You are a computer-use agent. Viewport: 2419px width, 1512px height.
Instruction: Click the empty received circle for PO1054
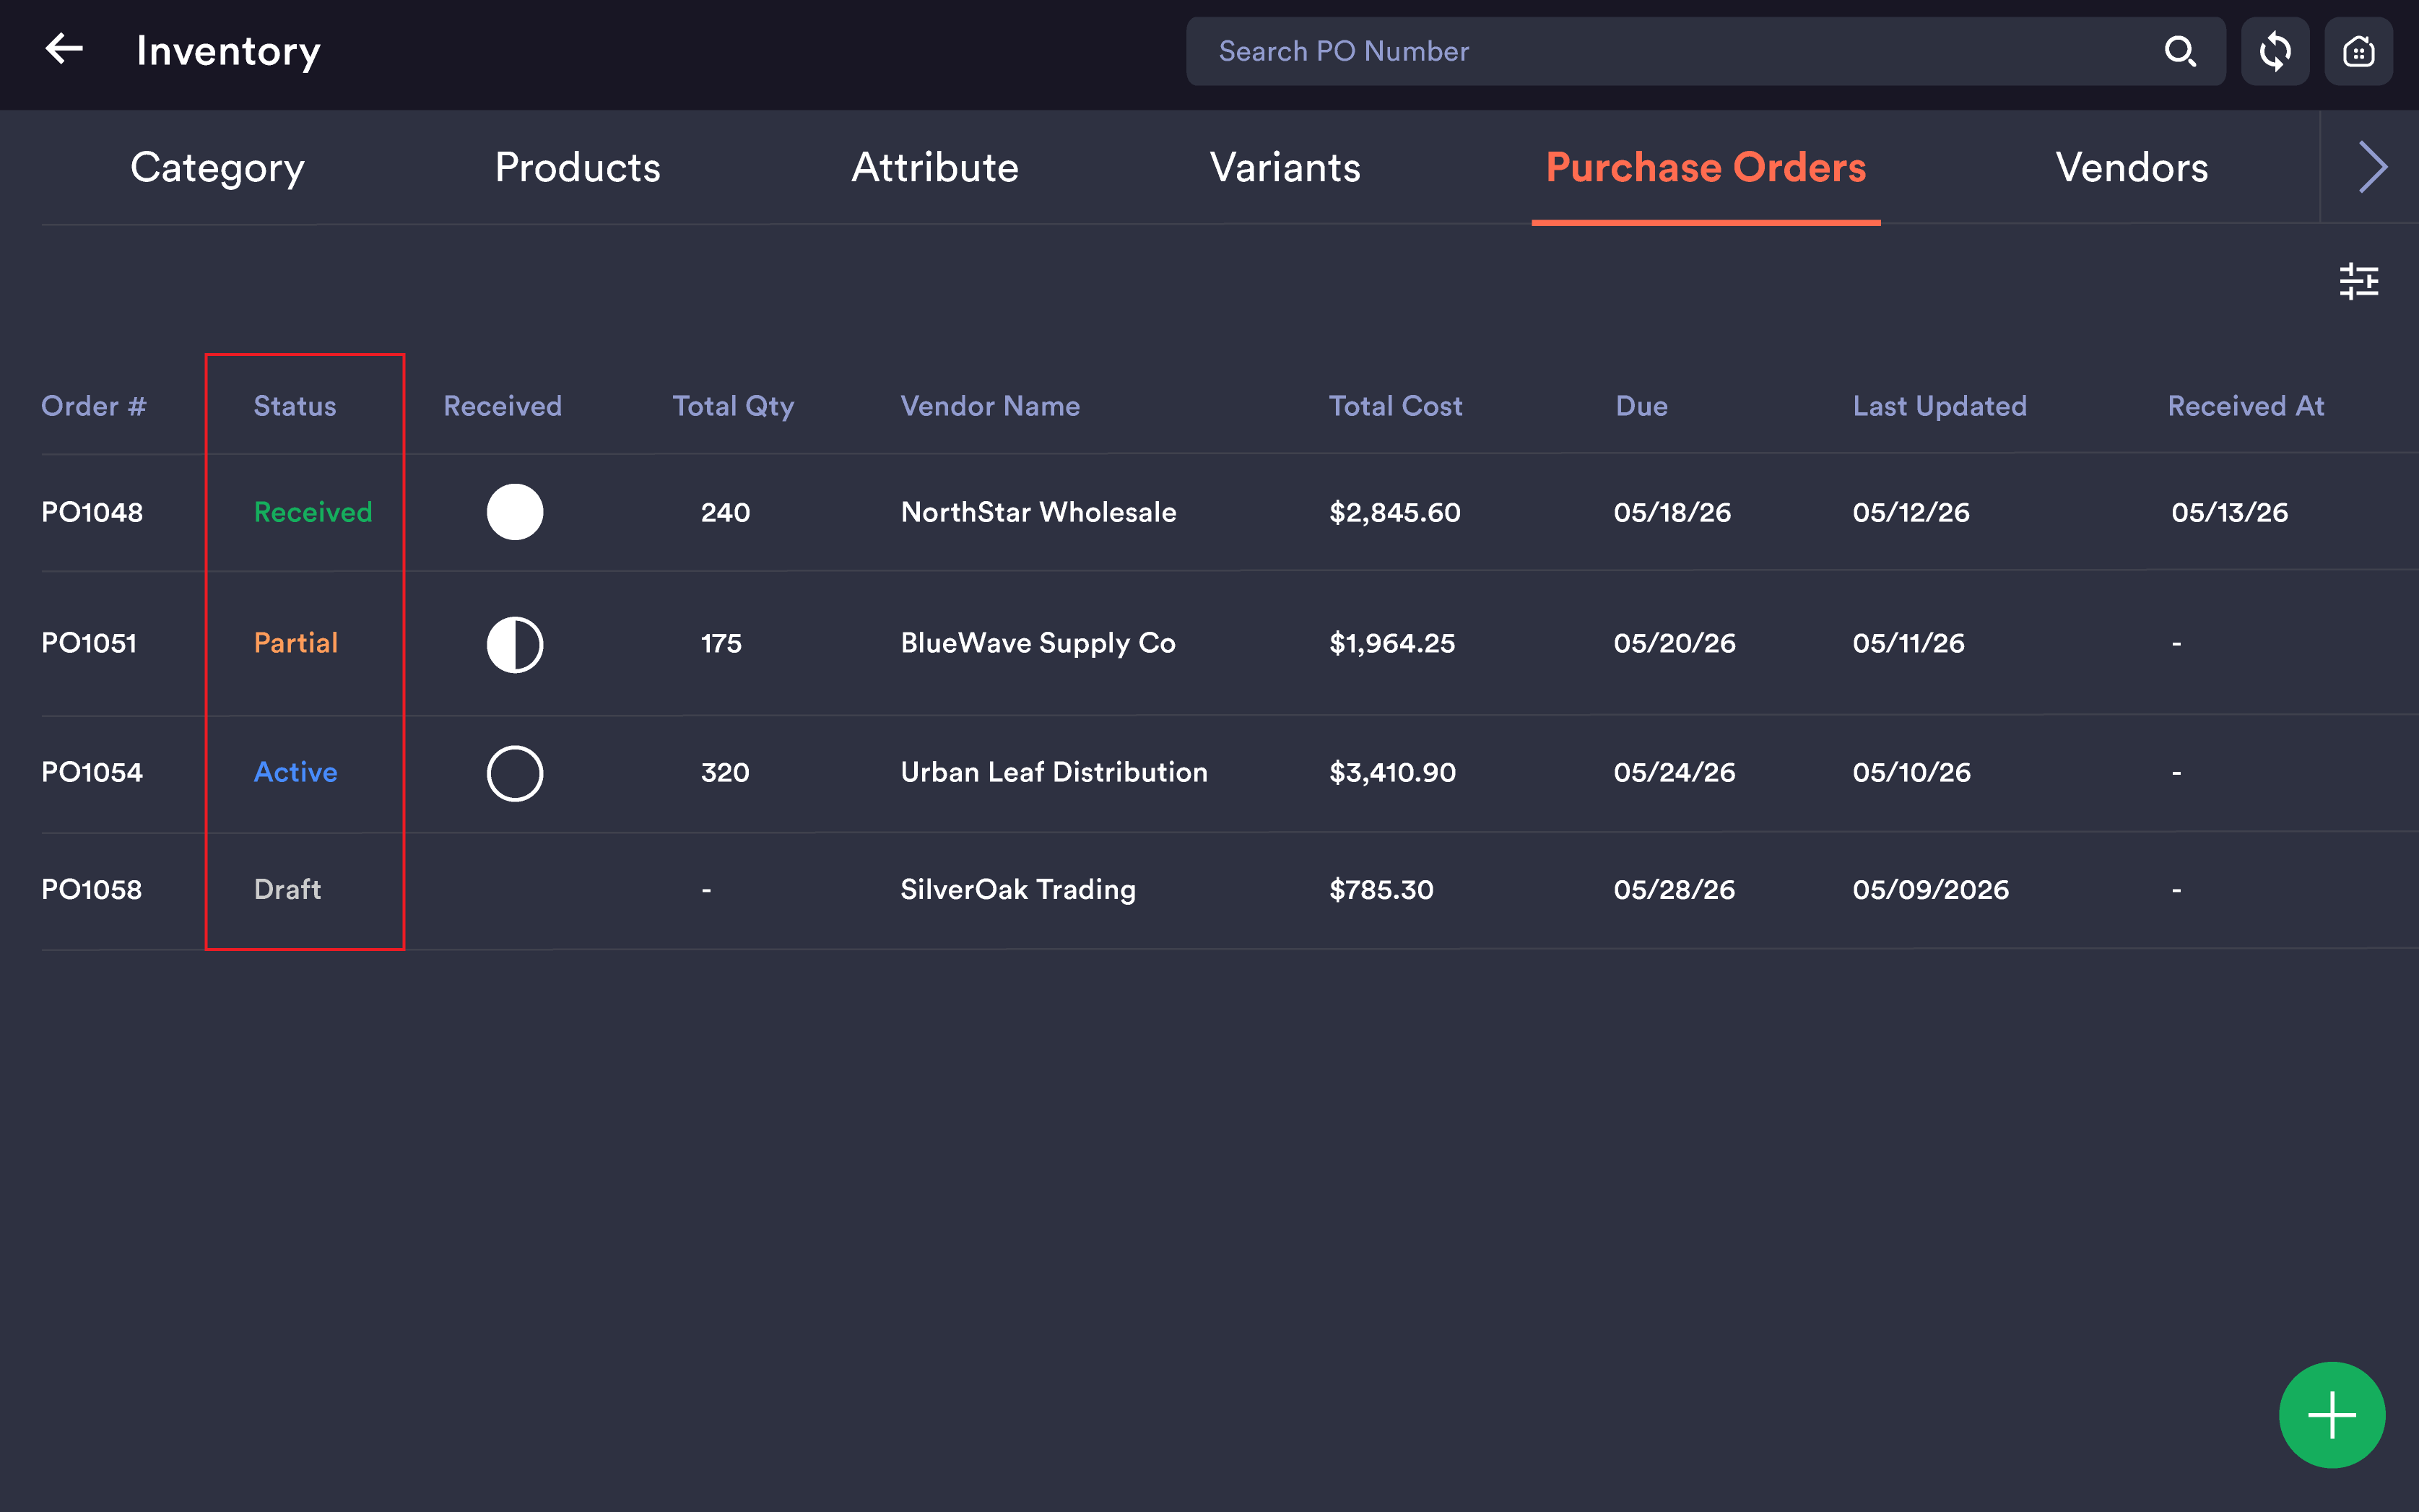(515, 773)
